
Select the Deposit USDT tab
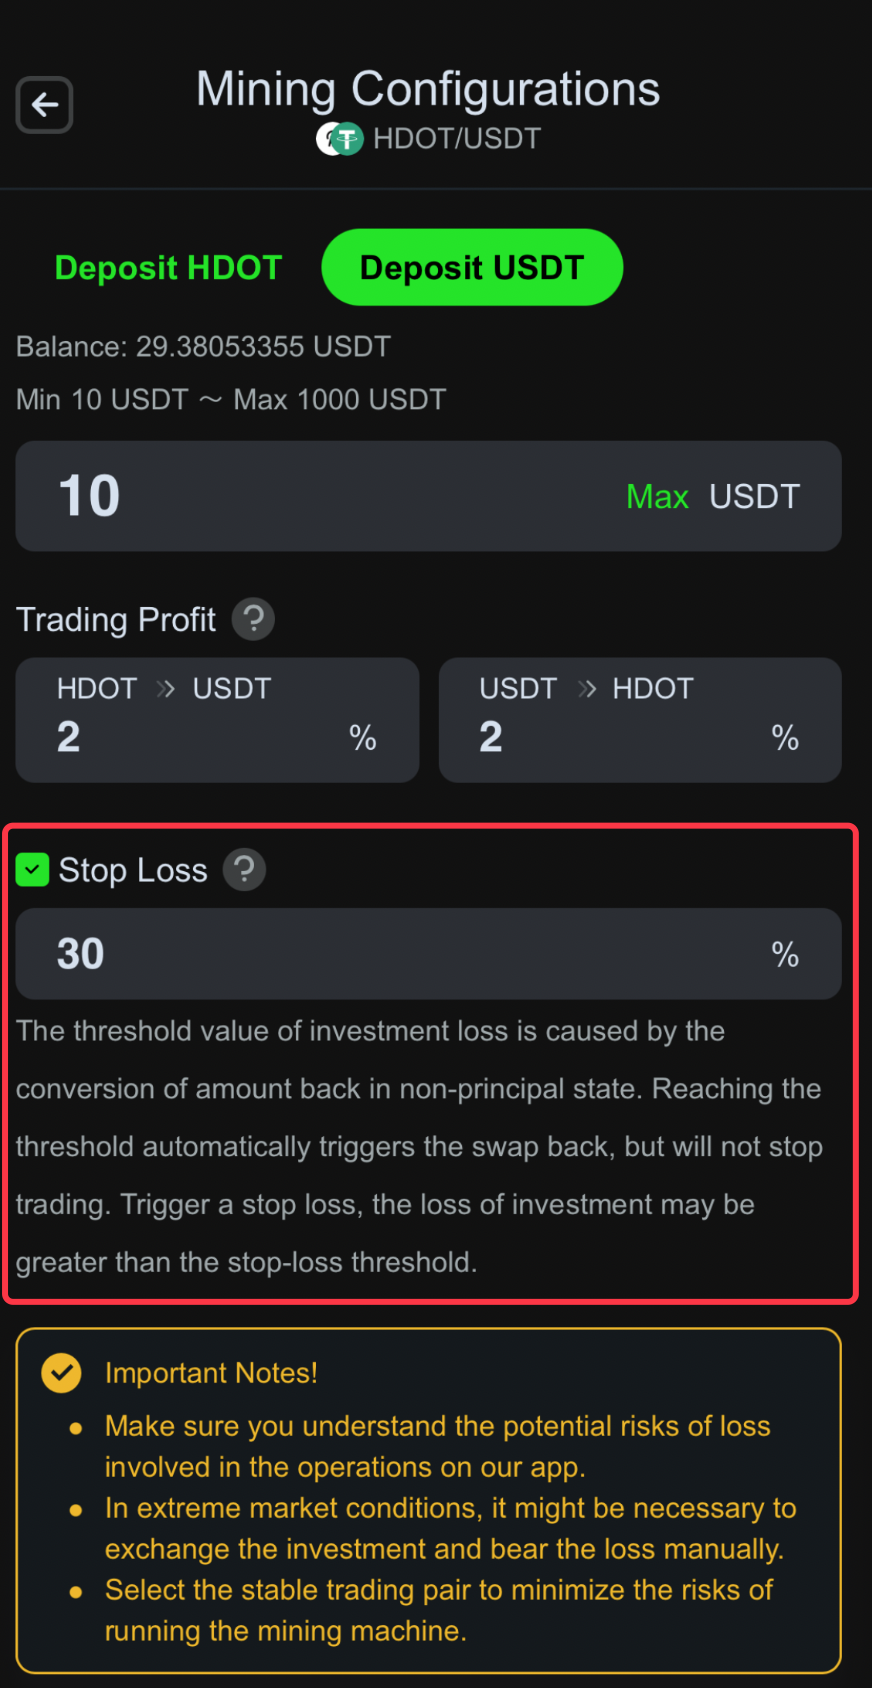(x=472, y=267)
